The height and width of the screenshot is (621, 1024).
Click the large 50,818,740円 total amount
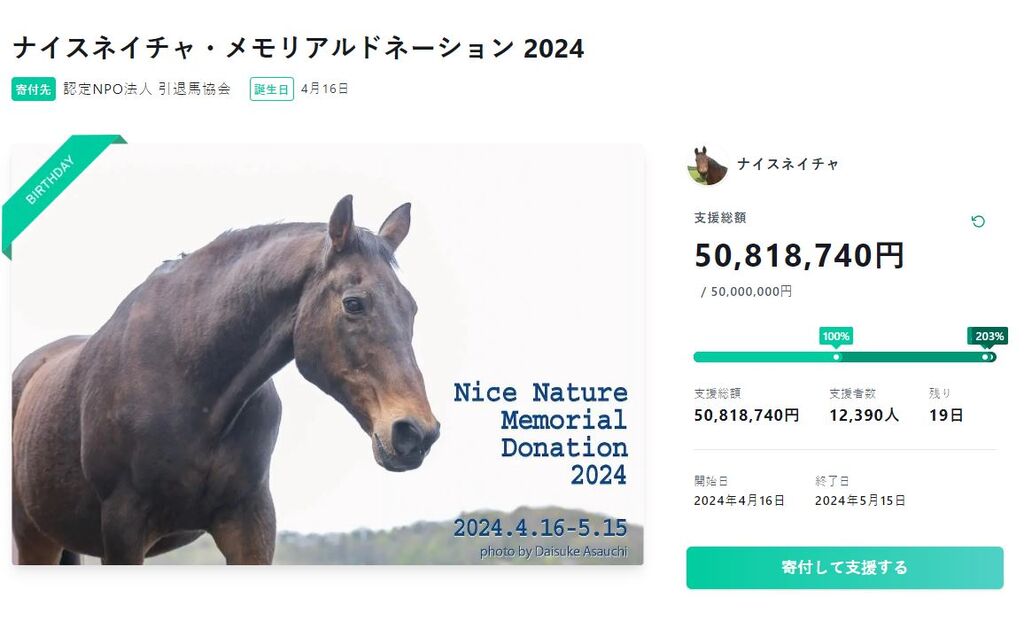pyautogui.click(x=799, y=256)
